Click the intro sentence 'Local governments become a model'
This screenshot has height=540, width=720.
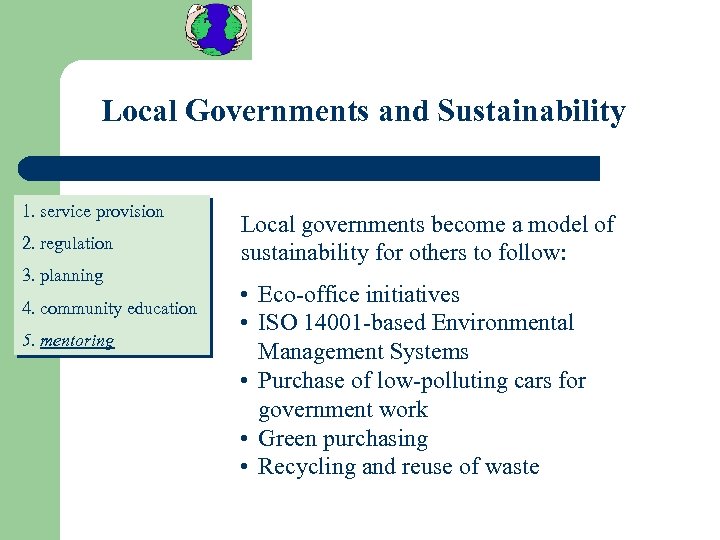(x=427, y=238)
